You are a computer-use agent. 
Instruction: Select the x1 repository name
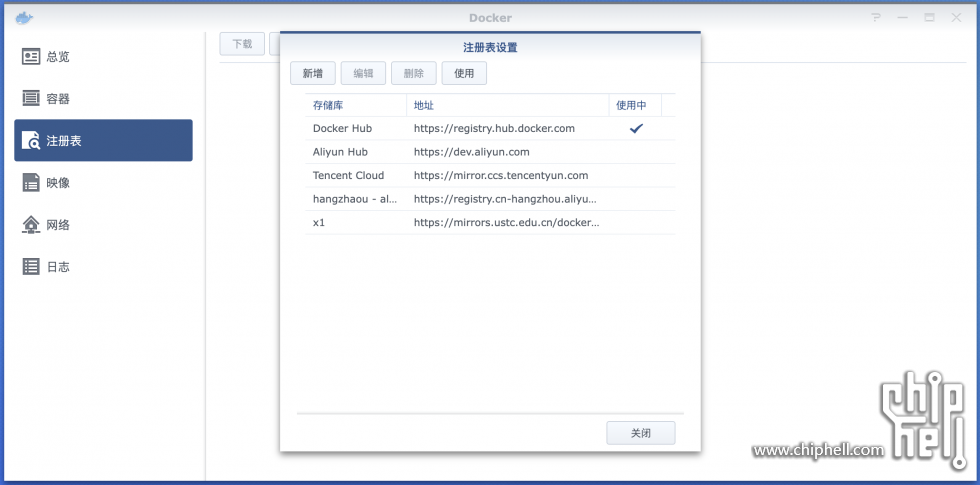tap(319, 222)
